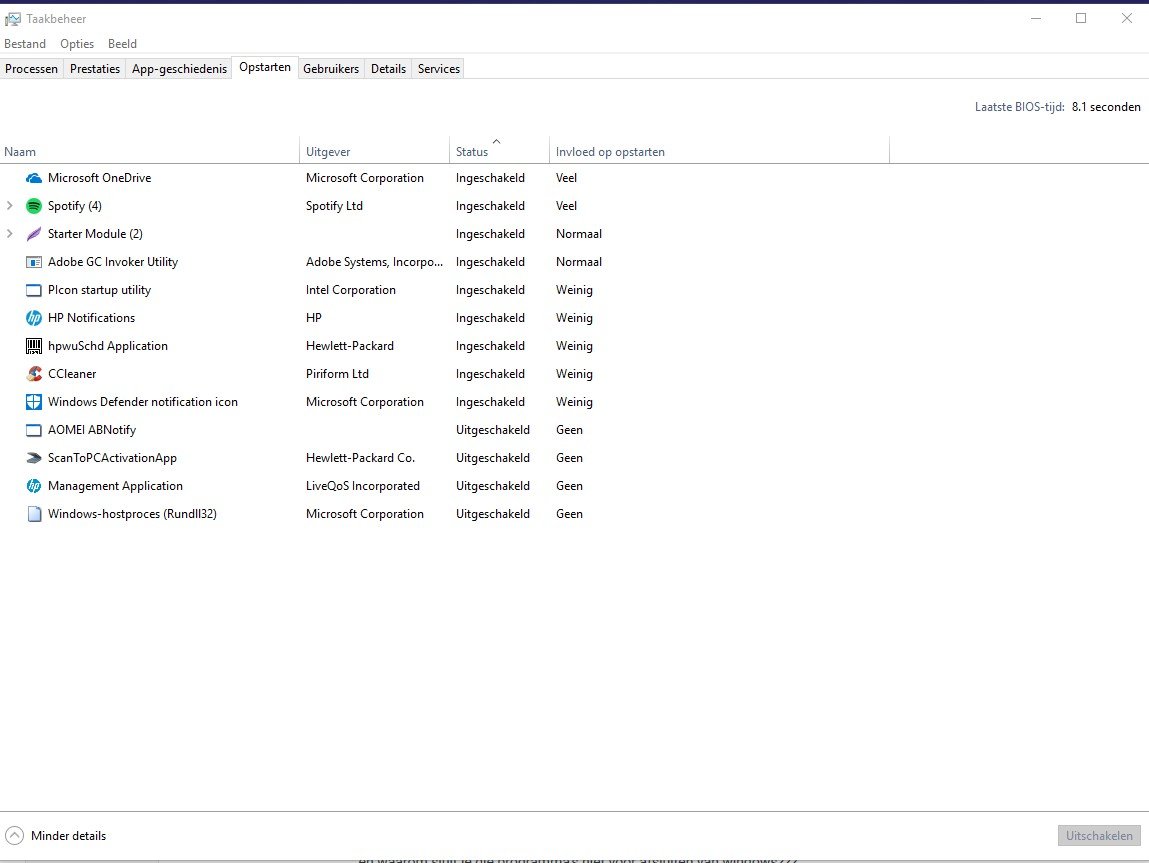Click Piriform Ltd publisher cell
Screen dimensions: 1149x863
coord(337,374)
